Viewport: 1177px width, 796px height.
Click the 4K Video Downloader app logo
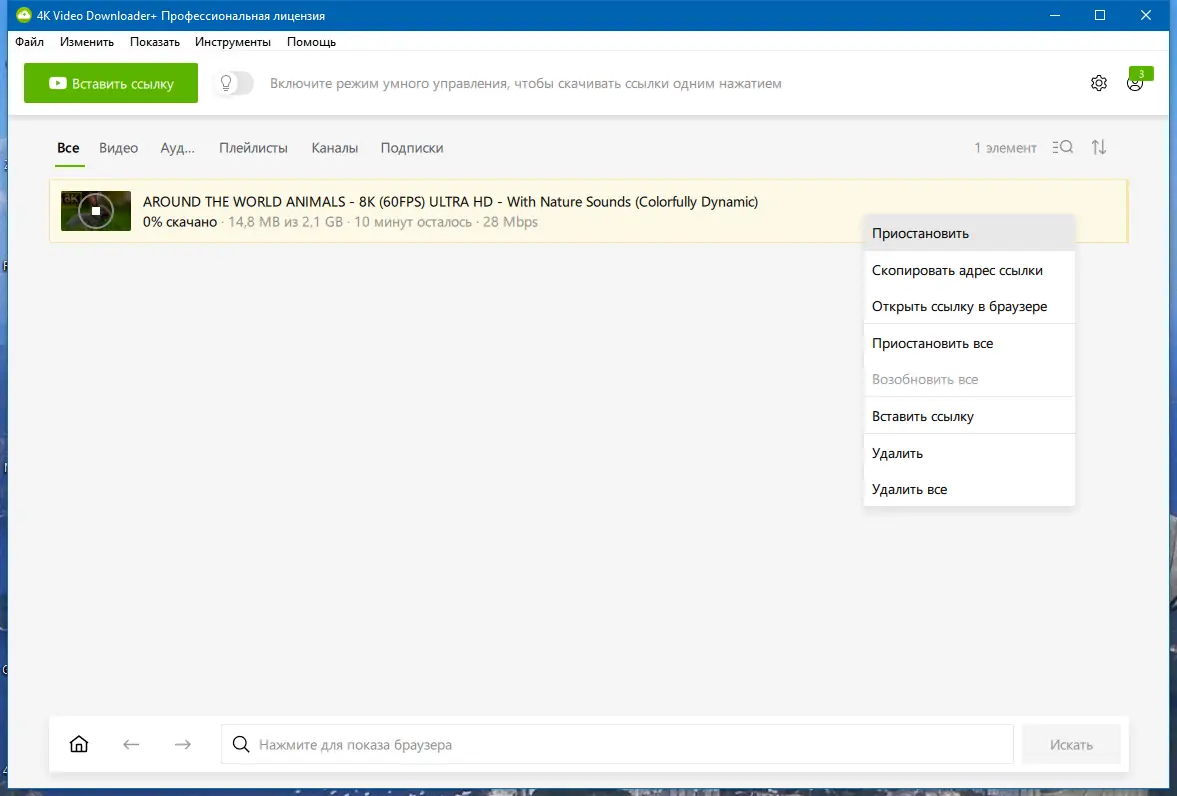[23, 15]
